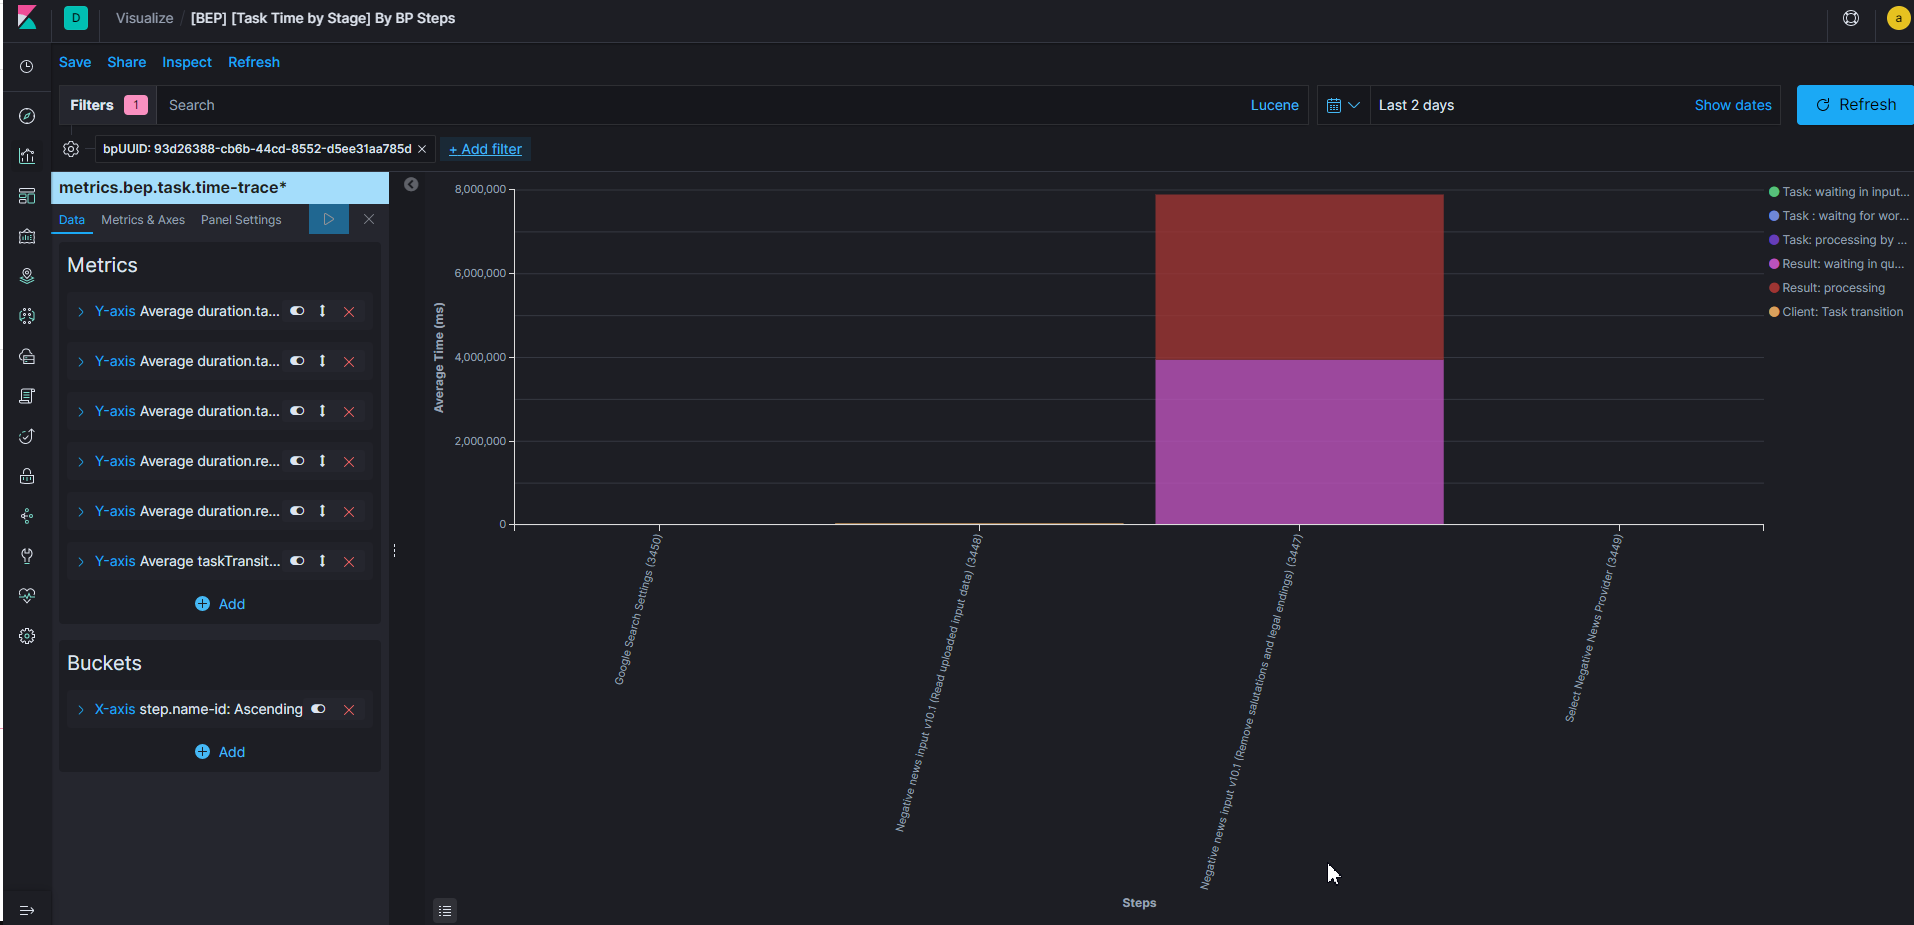
Task: Open Stack Monitoring heartbeat icon
Action: [27, 596]
